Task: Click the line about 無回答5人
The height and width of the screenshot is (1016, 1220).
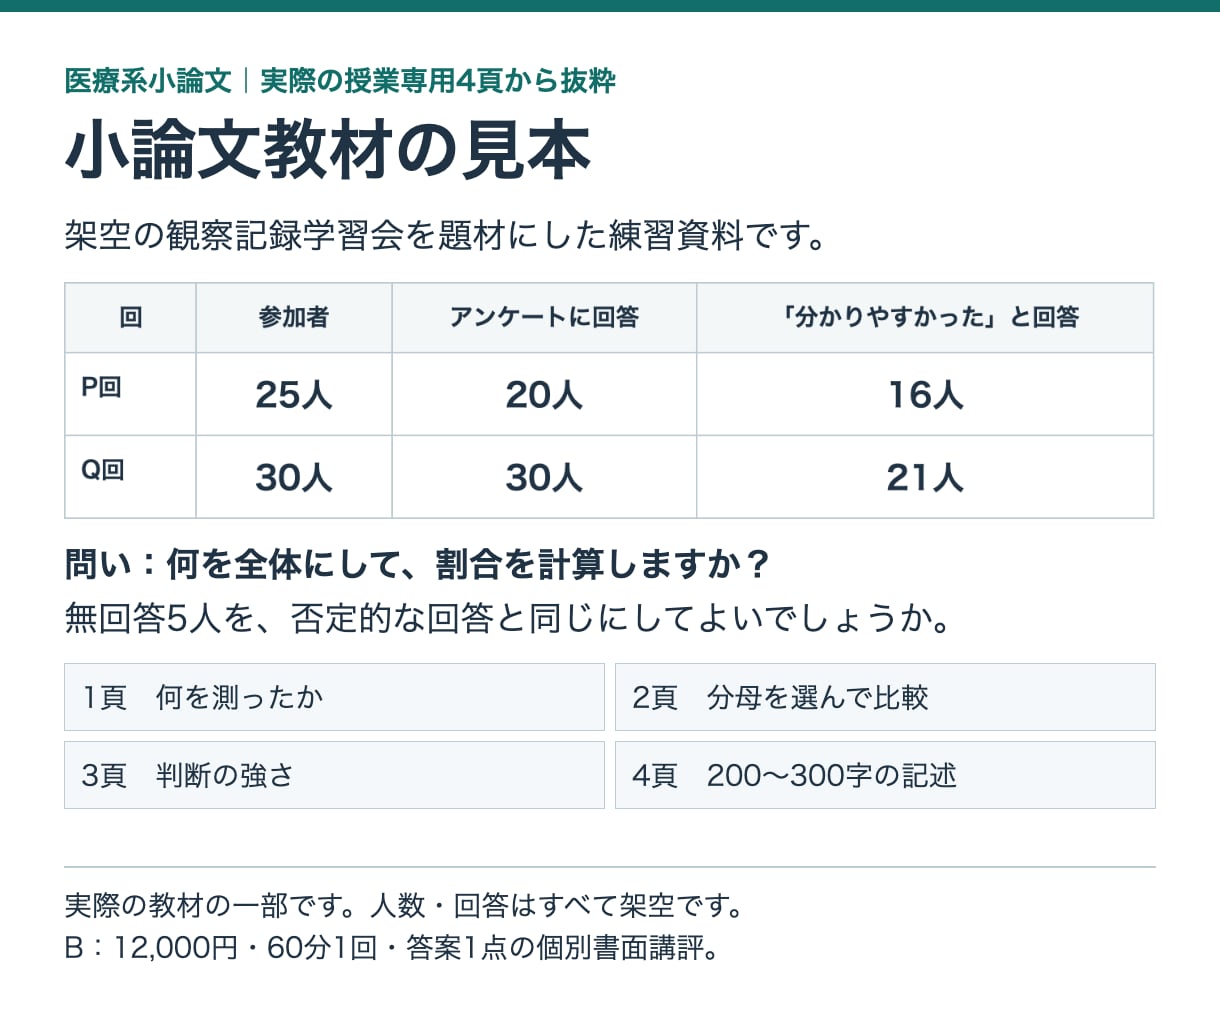Action: [x=507, y=619]
